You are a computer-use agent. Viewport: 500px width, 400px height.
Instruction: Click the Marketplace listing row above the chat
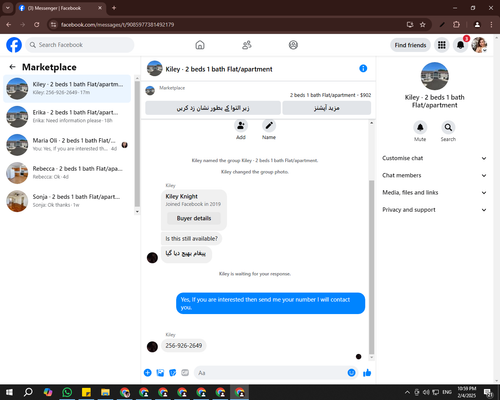tap(258, 91)
